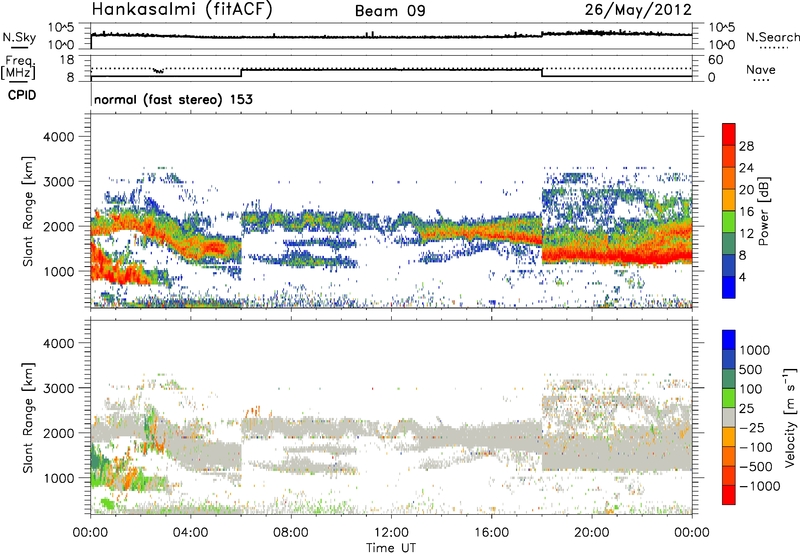Click the 'Freq. [MHz]' axis label
Image resolution: width=800 pixels, height=554 pixels.
(x=18, y=68)
